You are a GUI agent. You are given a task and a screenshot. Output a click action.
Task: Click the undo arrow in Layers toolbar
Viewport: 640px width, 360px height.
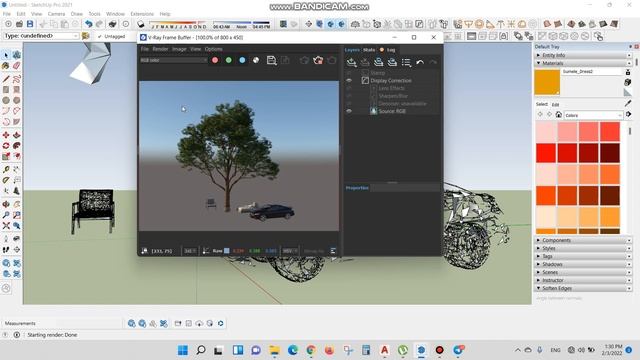[x=420, y=62]
